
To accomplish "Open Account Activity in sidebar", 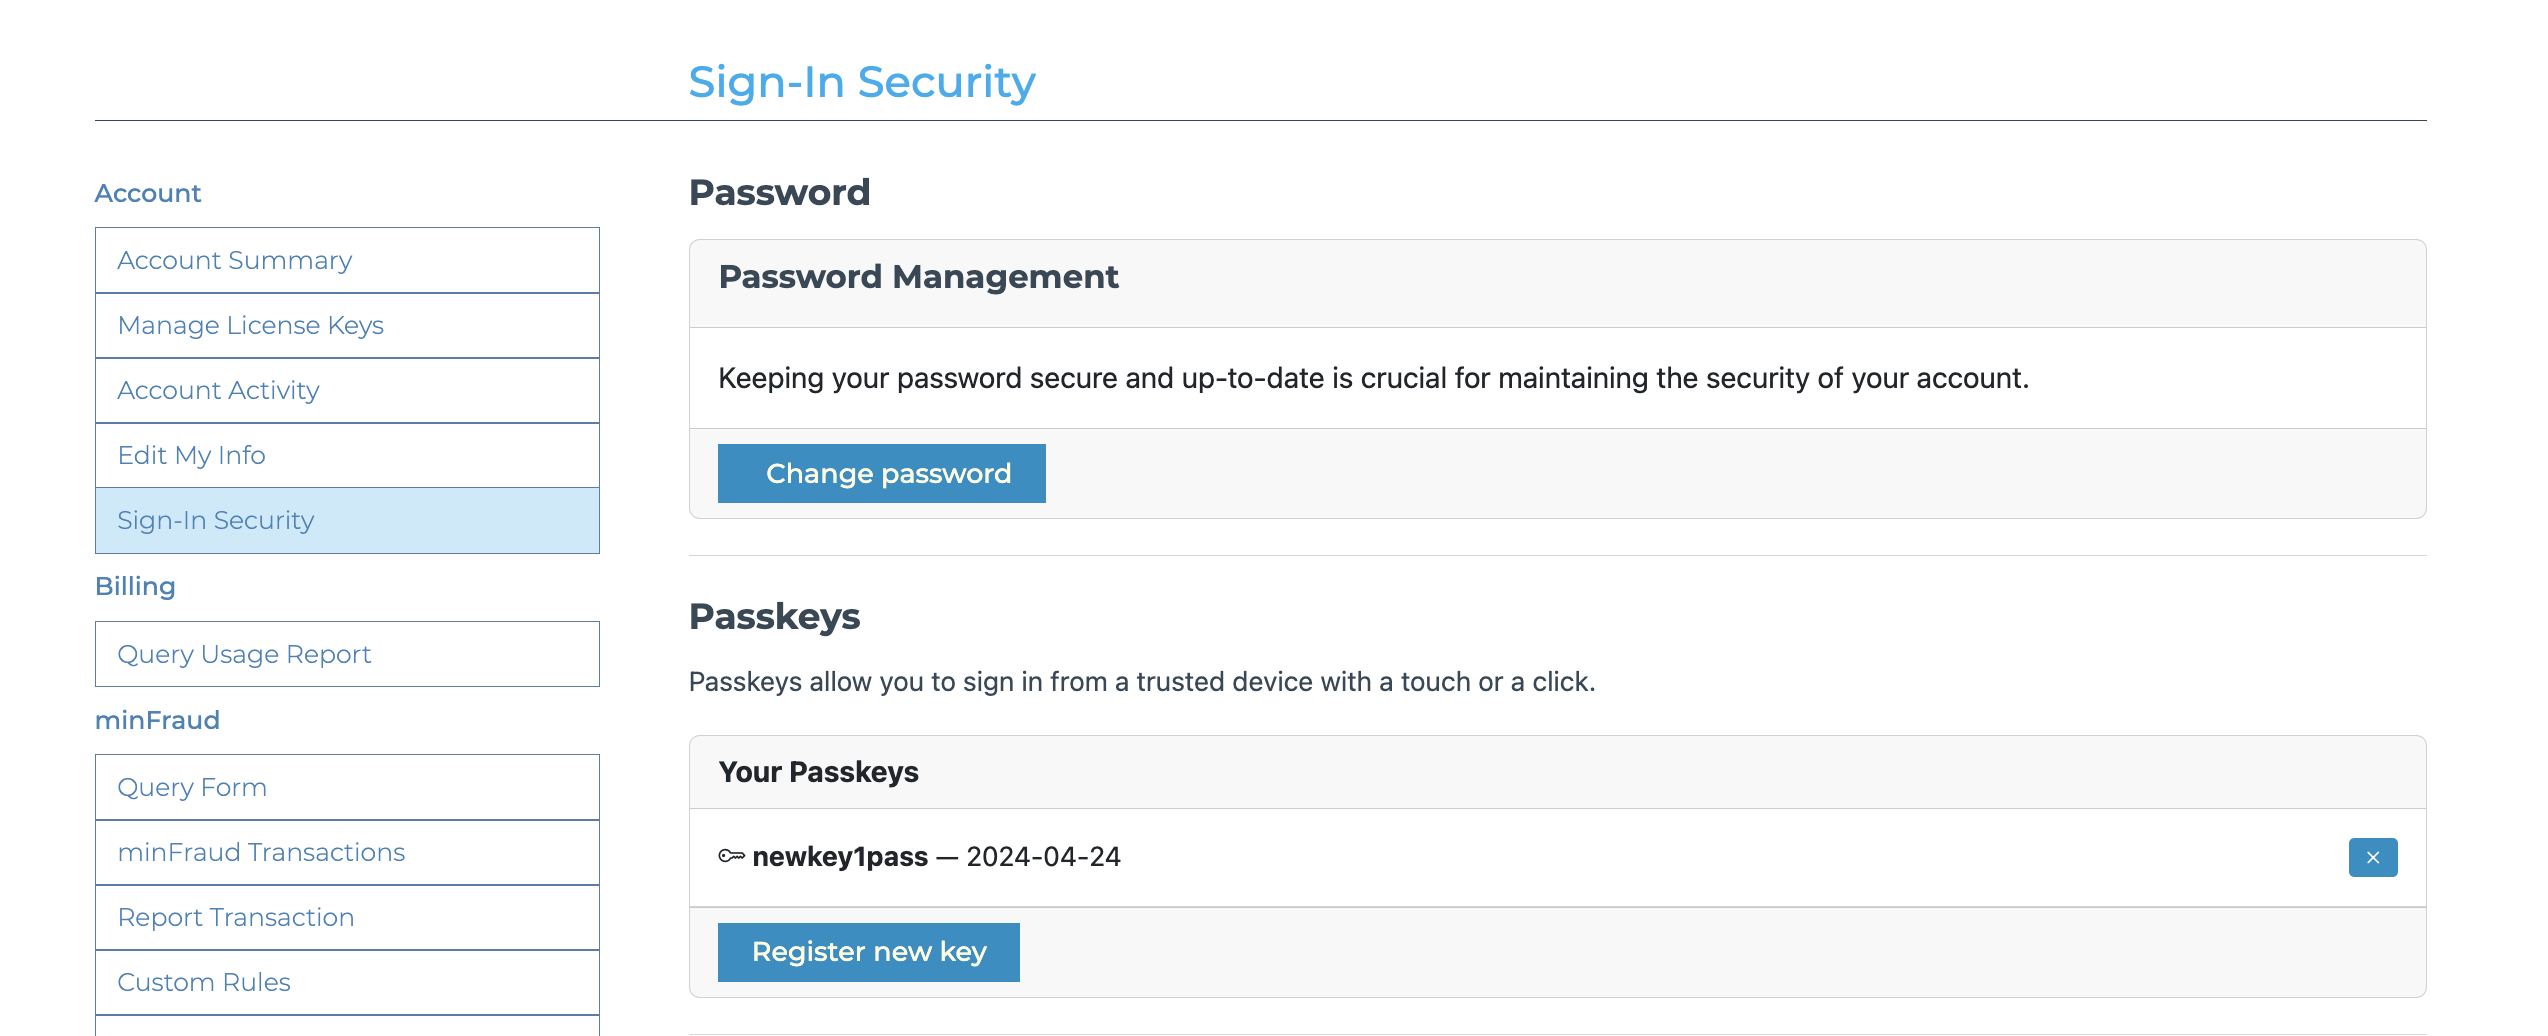I will click(x=218, y=390).
